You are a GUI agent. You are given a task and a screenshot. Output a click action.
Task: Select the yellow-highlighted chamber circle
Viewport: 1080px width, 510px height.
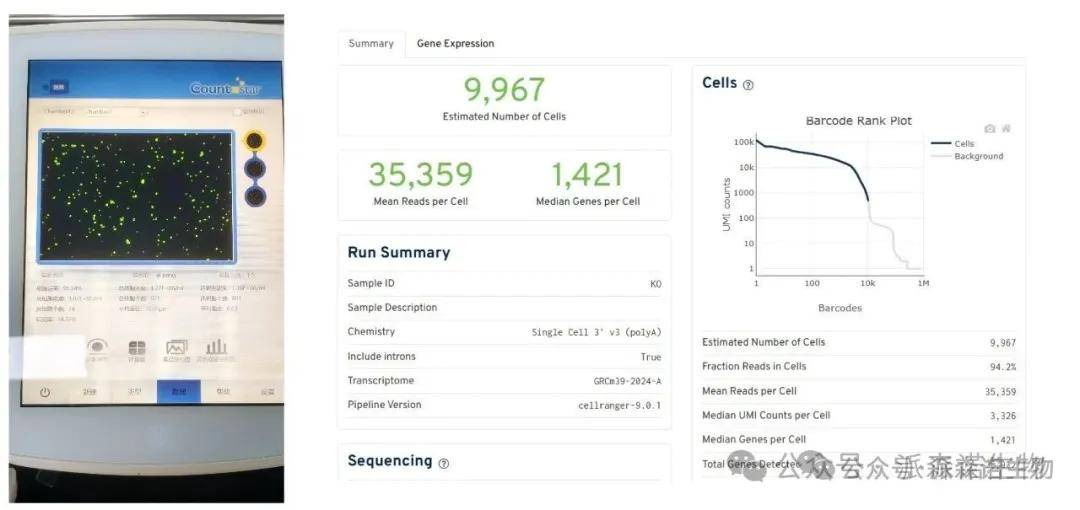tap(255, 141)
